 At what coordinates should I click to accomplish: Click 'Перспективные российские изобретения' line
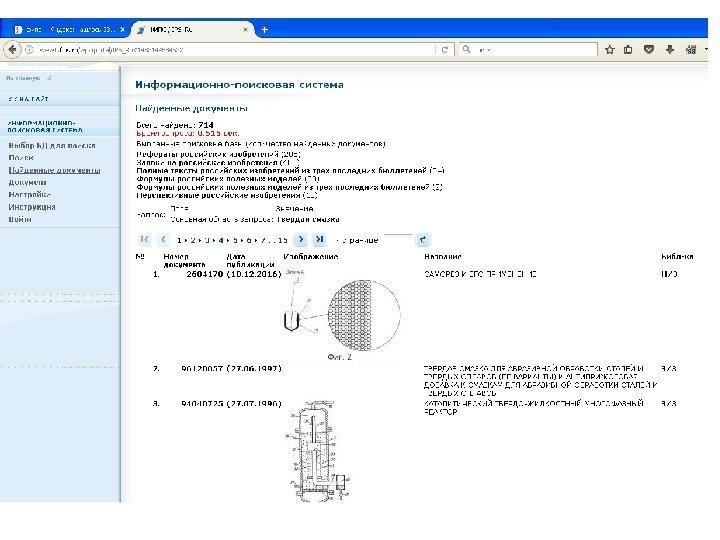point(227,195)
